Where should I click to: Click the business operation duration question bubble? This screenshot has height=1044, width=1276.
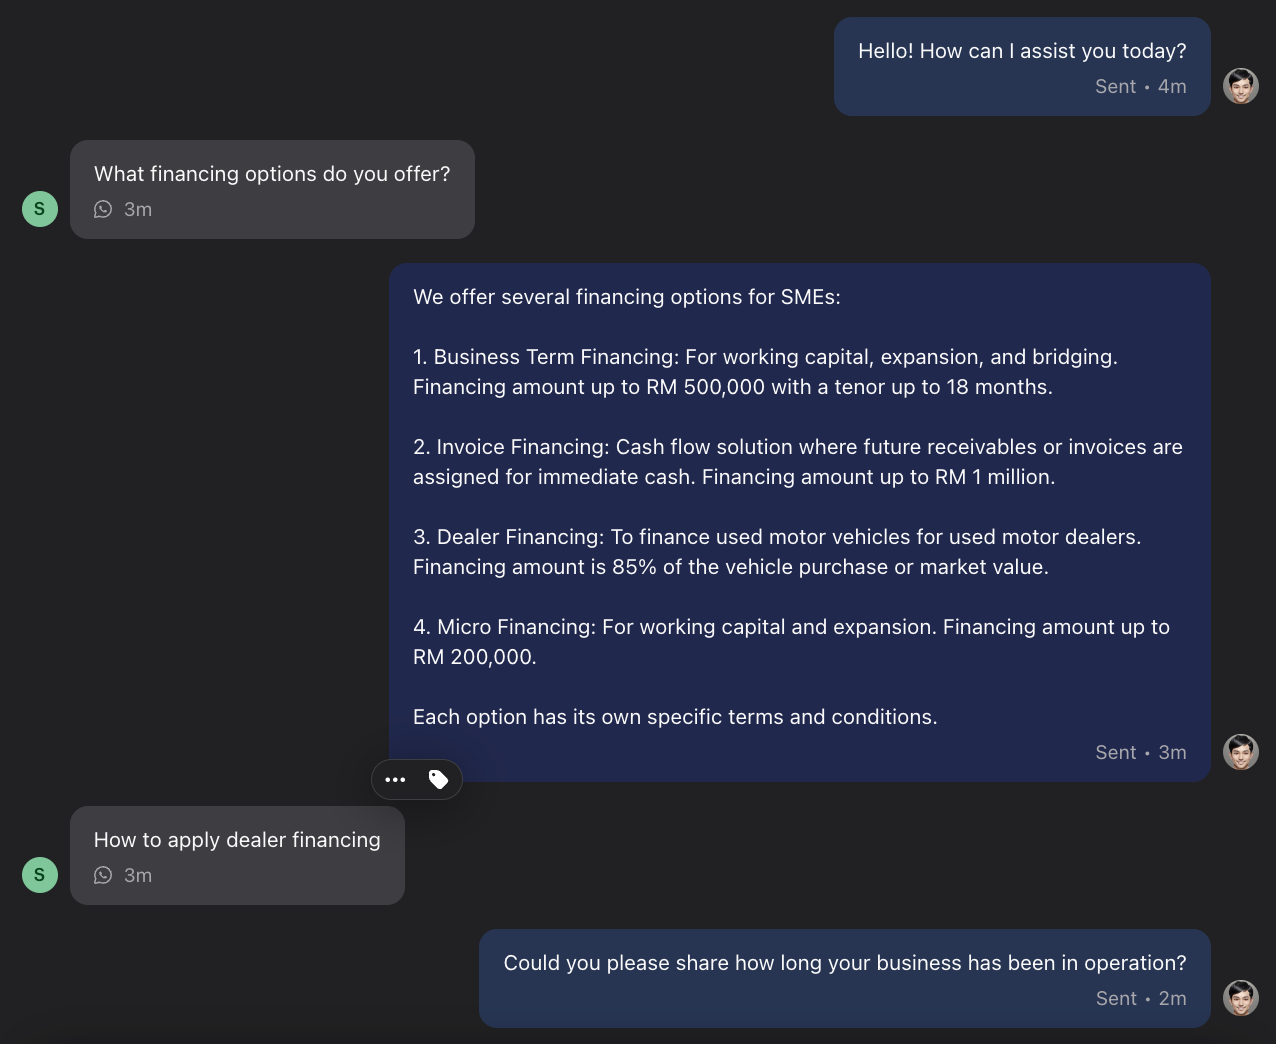pyautogui.click(x=844, y=962)
